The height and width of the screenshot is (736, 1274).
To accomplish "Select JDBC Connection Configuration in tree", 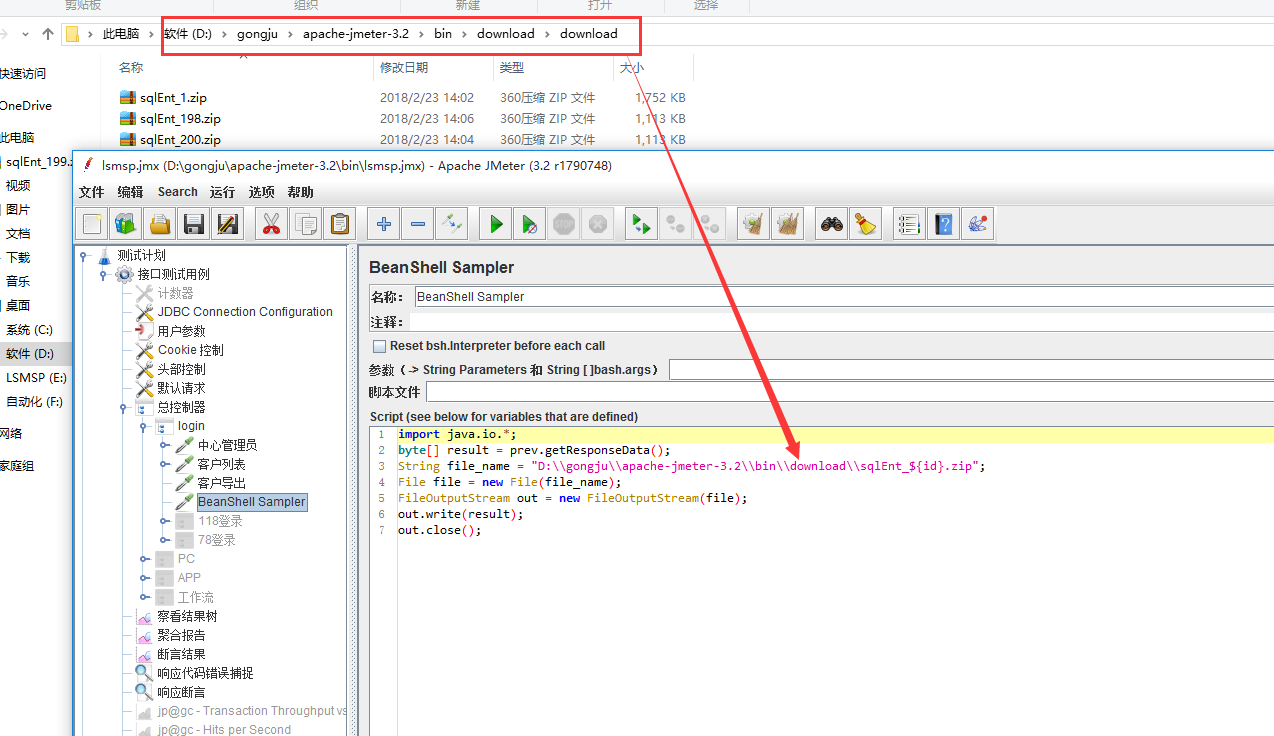I will 245,312.
